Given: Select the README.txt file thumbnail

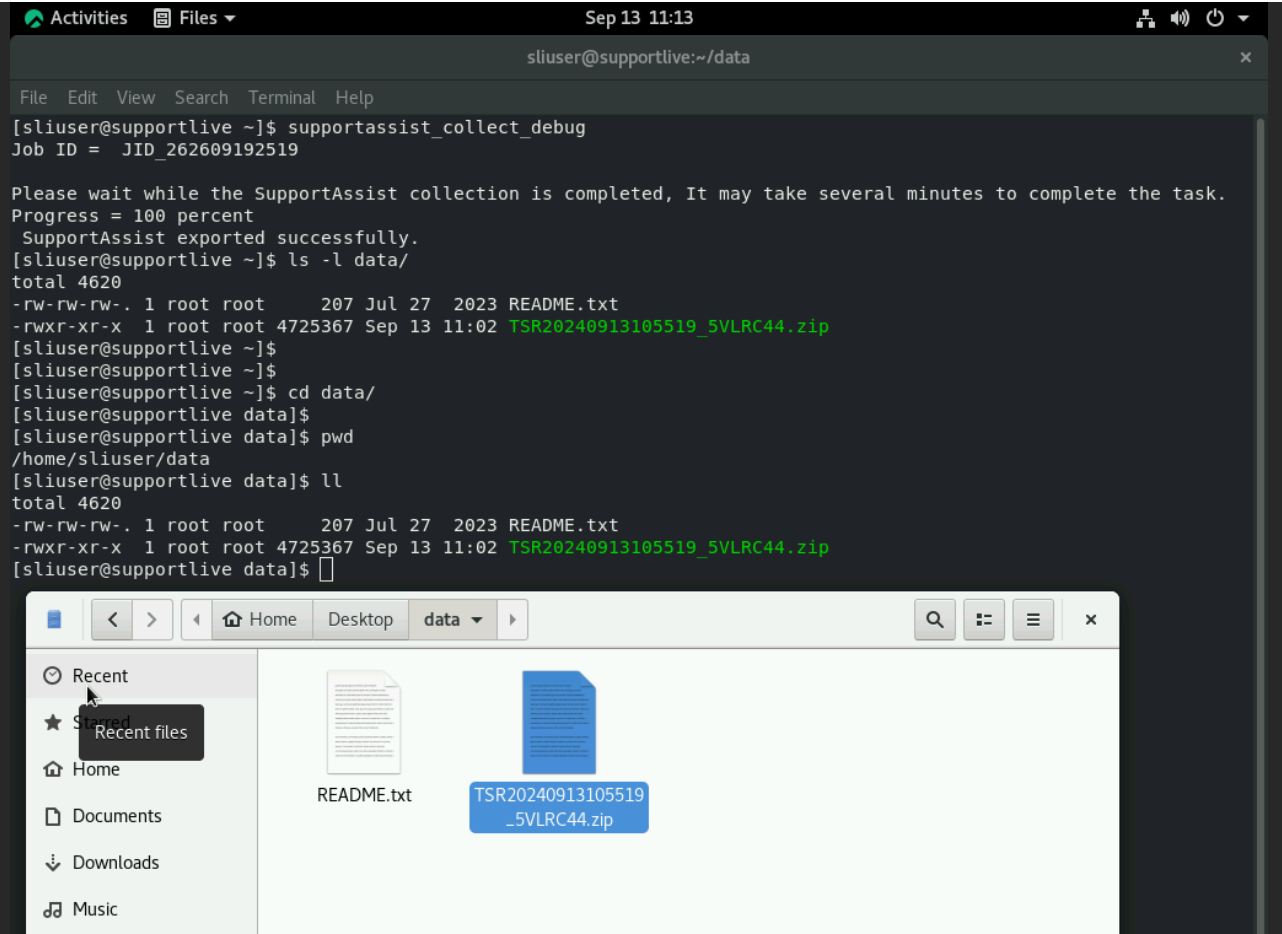Looking at the screenshot, I should click(x=363, y=723).
